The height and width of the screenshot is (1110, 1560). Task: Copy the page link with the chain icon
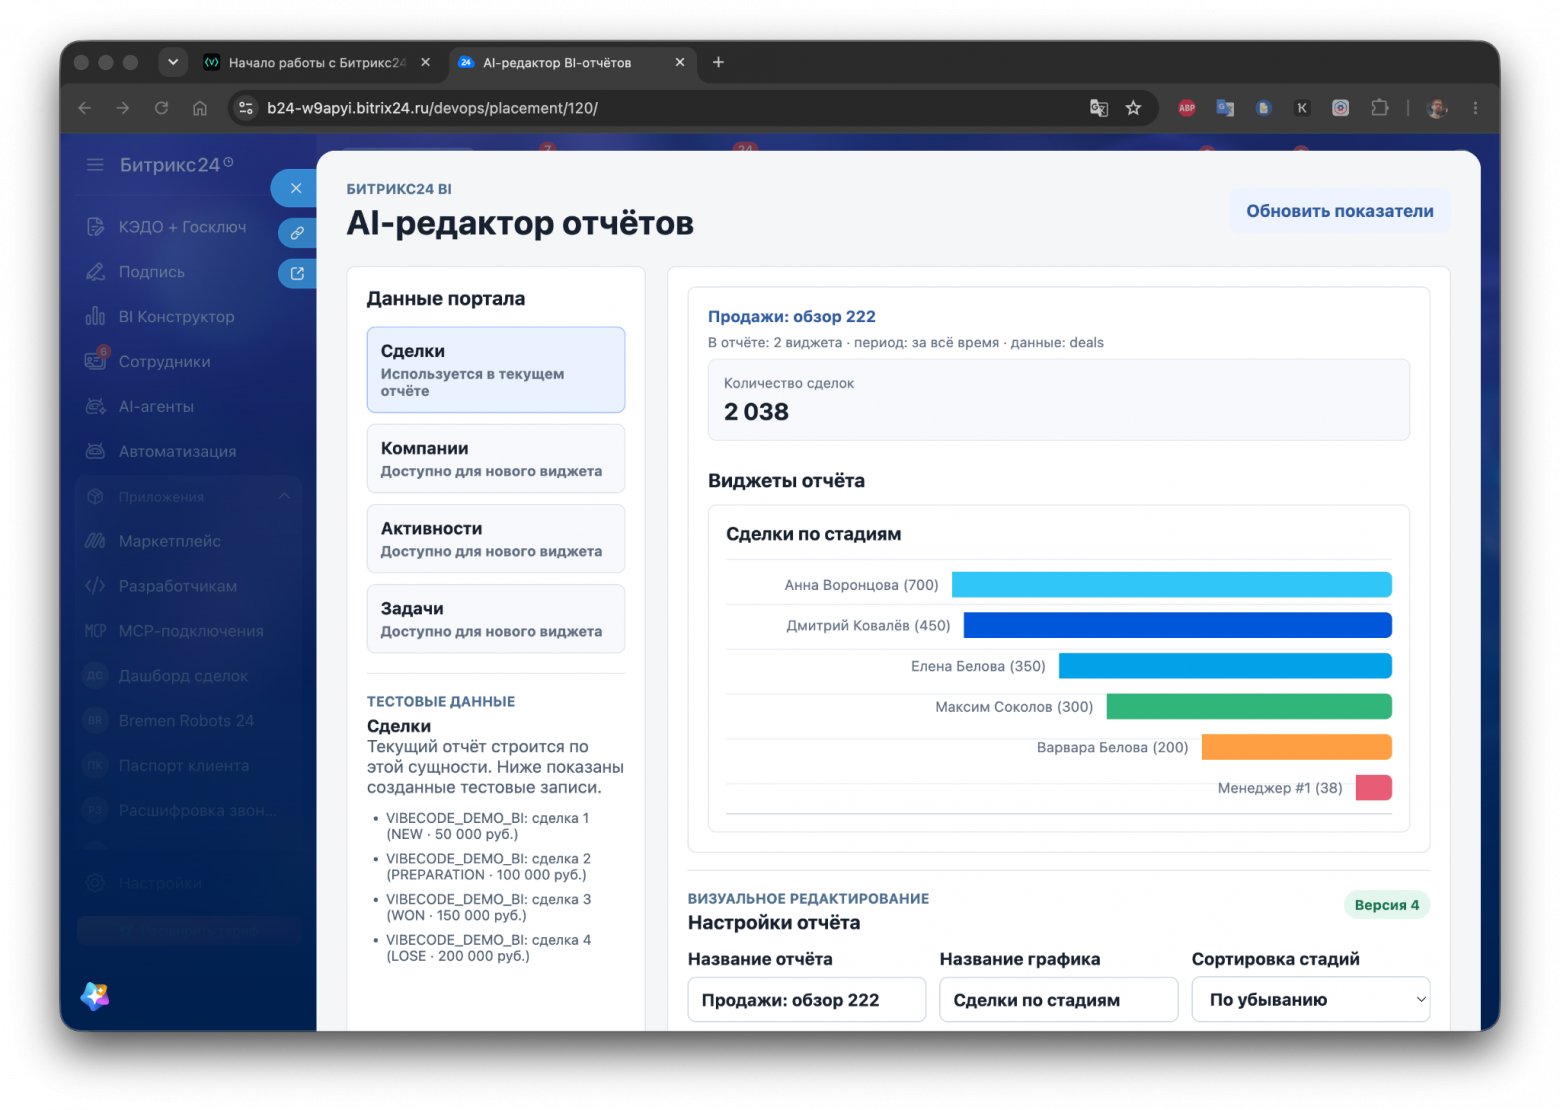[x=297, y=233]
